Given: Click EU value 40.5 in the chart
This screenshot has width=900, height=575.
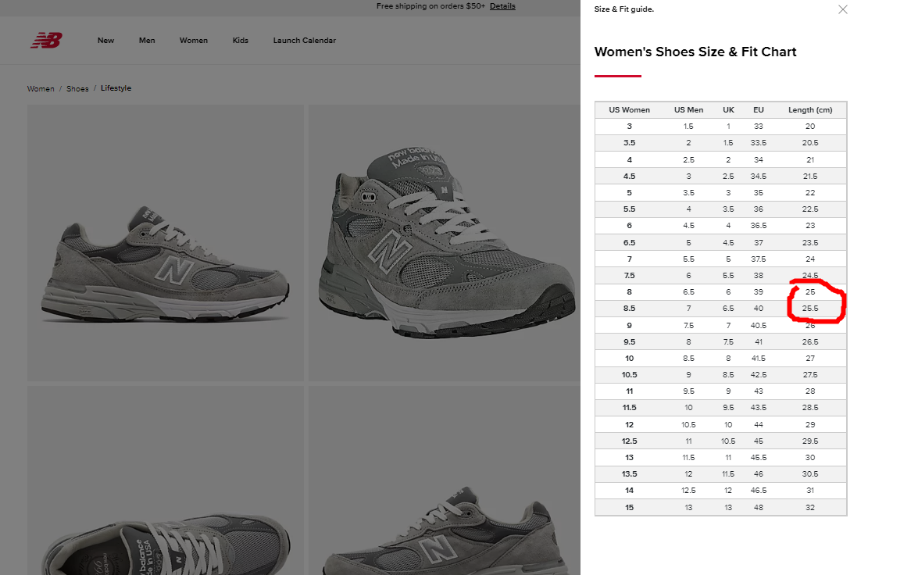Looking at the screenshot, I should point(758,325).
